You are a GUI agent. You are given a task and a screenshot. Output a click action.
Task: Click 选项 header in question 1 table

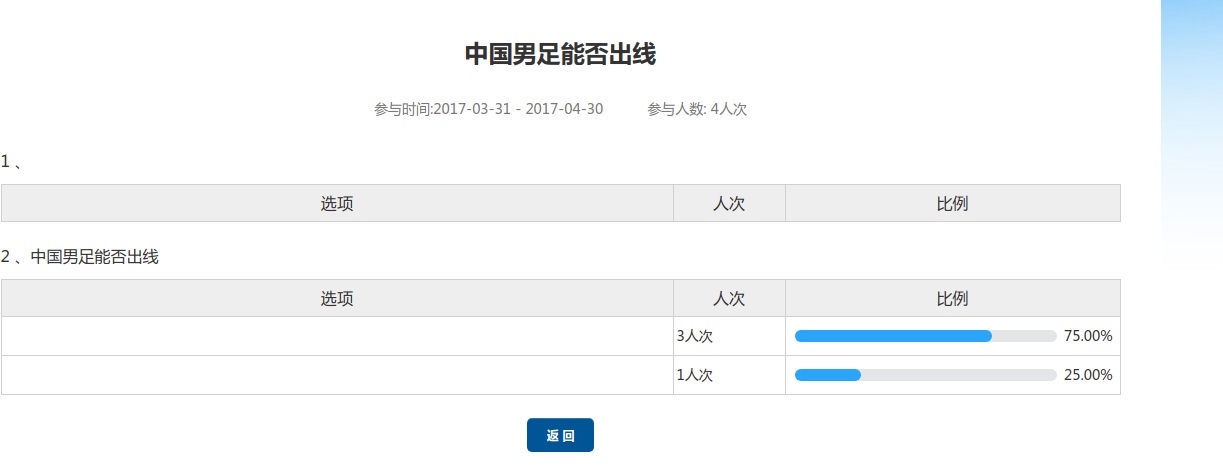pyautogui.click(x=337, y=203)
